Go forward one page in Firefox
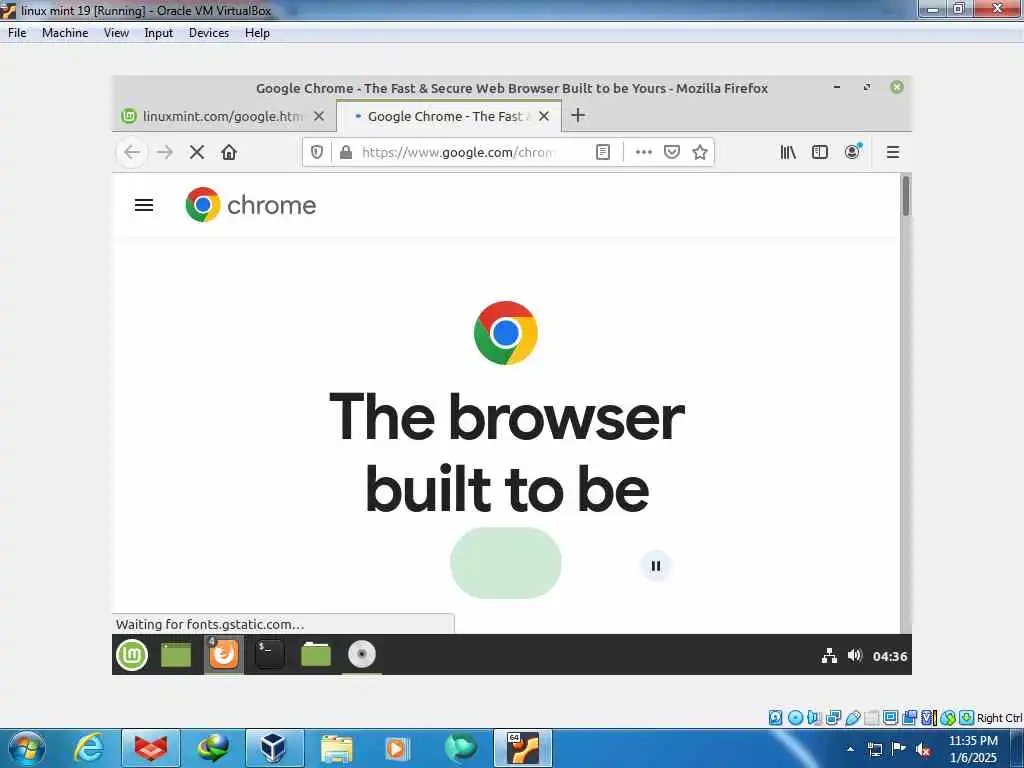Viewport: 1024px width, 768px height. click(165, 152)
